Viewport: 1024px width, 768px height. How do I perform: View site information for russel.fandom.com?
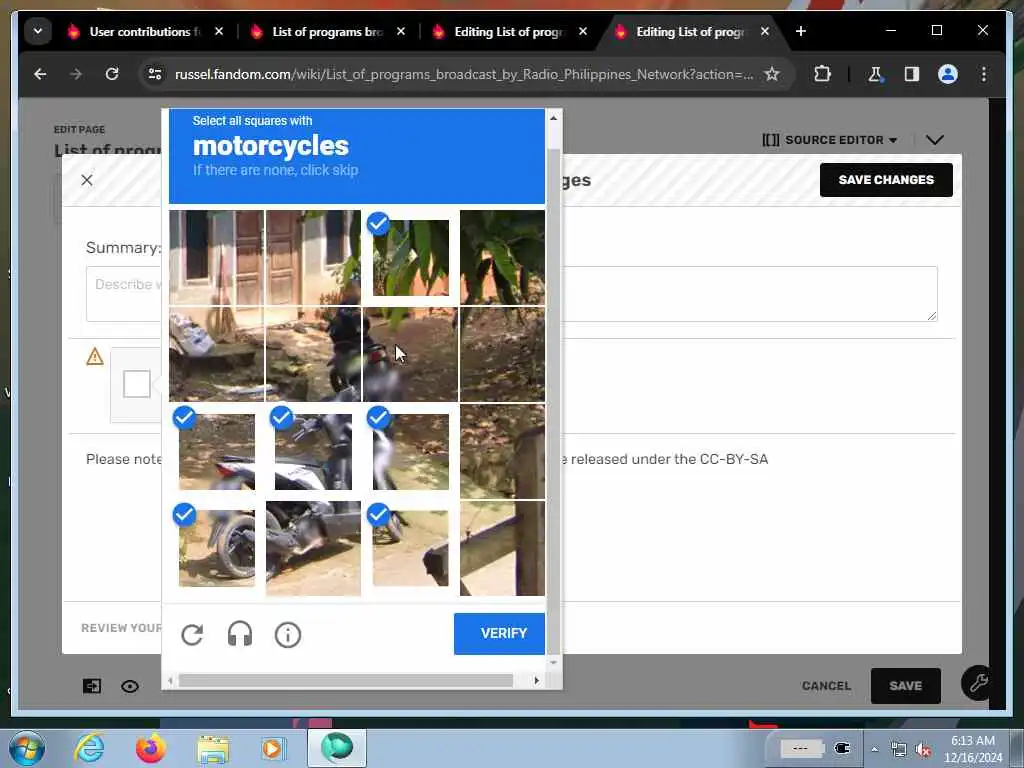click(x=155, y=74)
